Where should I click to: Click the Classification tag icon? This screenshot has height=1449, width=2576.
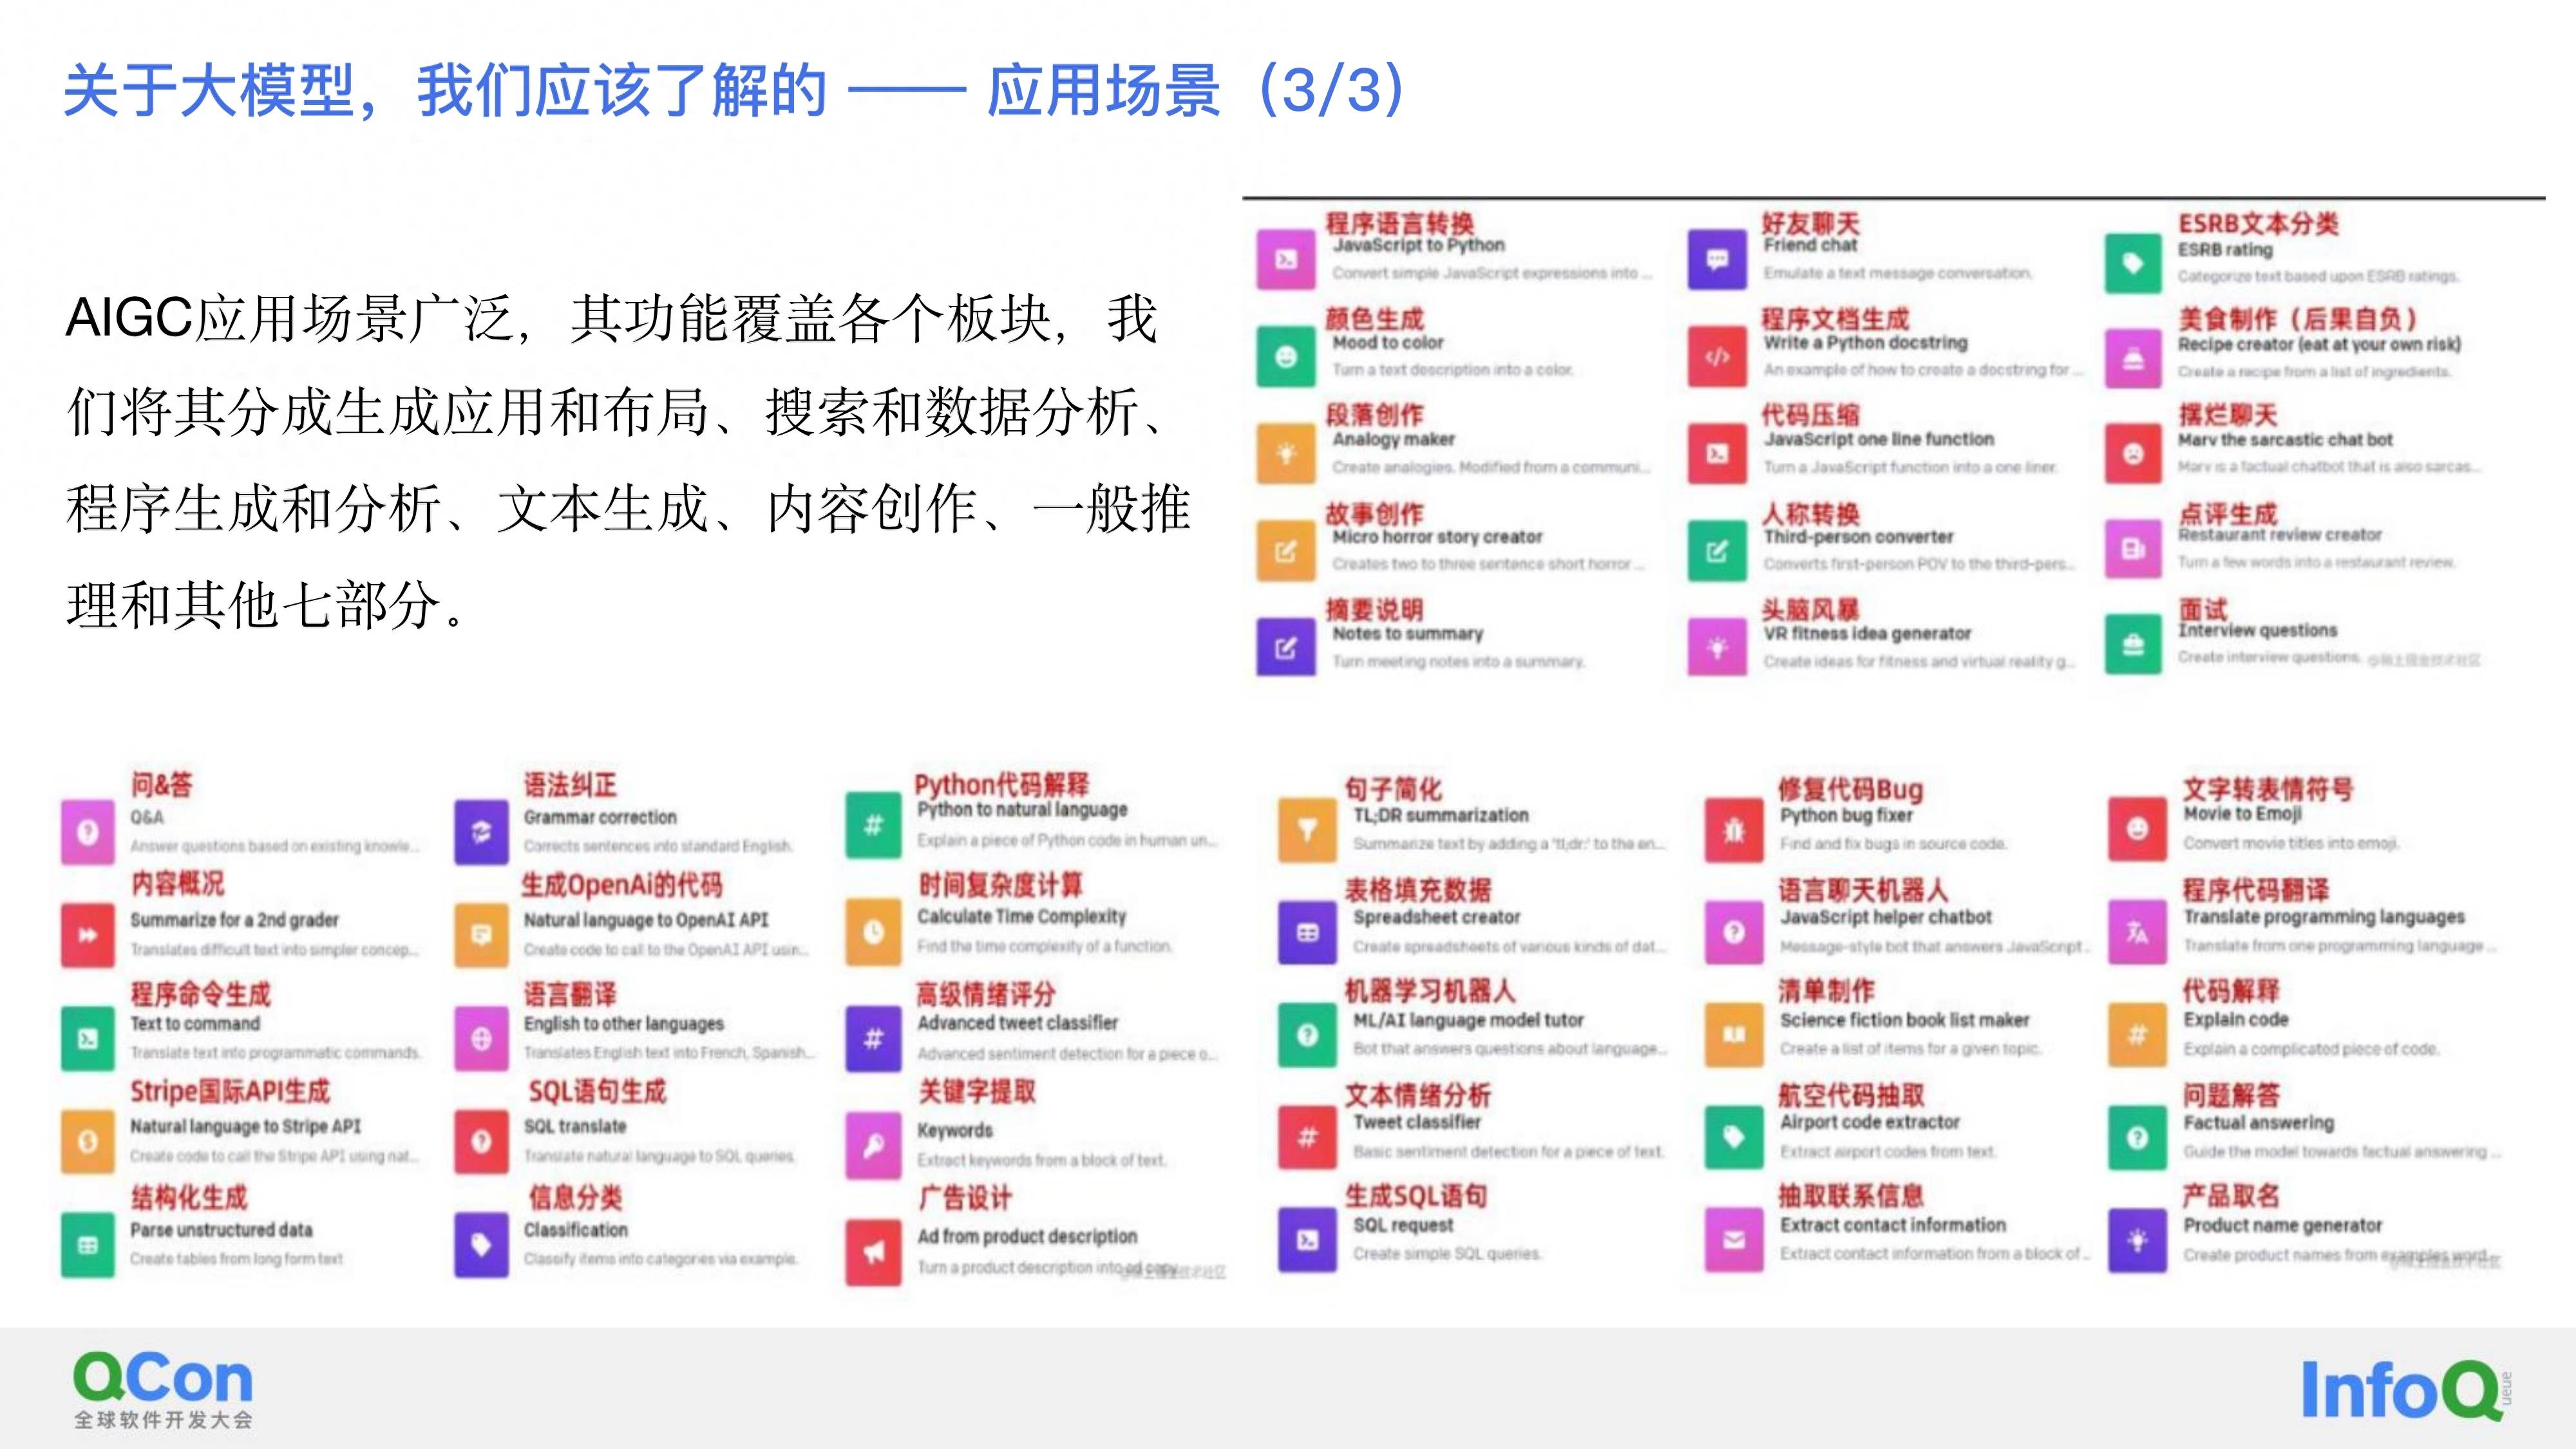tap(481, 1245)
